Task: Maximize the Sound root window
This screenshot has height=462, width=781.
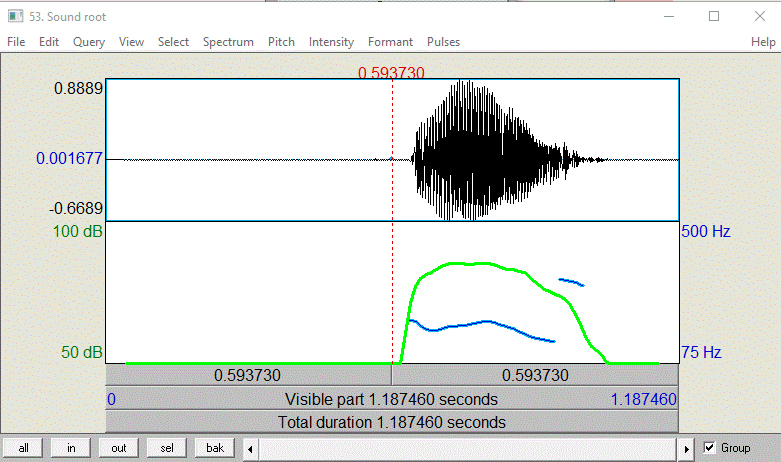Action: click(x=714, y=16)
